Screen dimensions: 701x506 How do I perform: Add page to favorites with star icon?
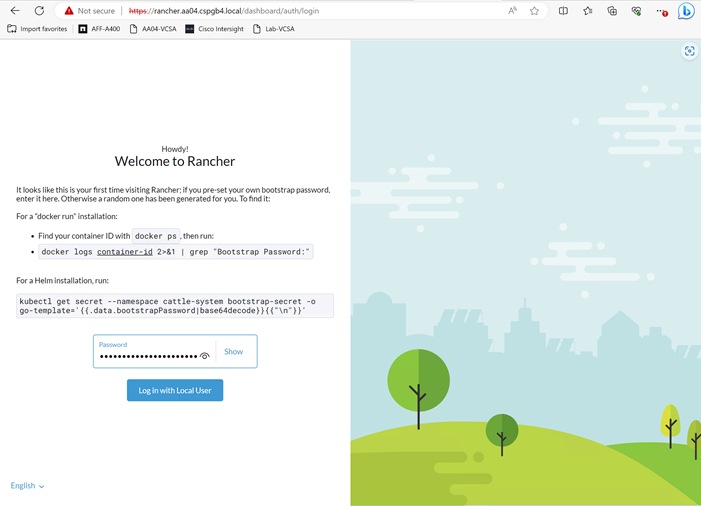pyautogui.click(x=534, y=11)
